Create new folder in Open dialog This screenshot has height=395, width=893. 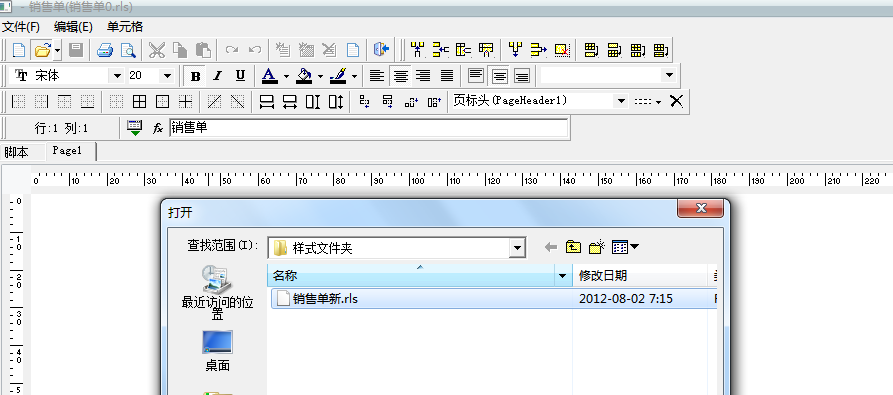(596, 246)
